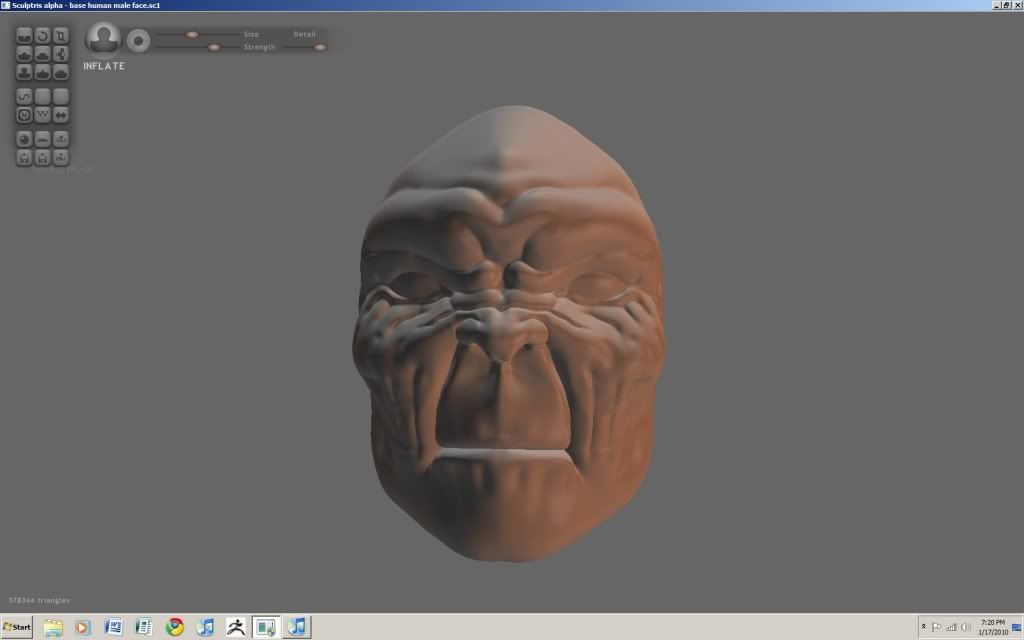The image size is (1024, 640).
Task: Toggle the wavy-curve brush option button
Action: coord(24,97)
